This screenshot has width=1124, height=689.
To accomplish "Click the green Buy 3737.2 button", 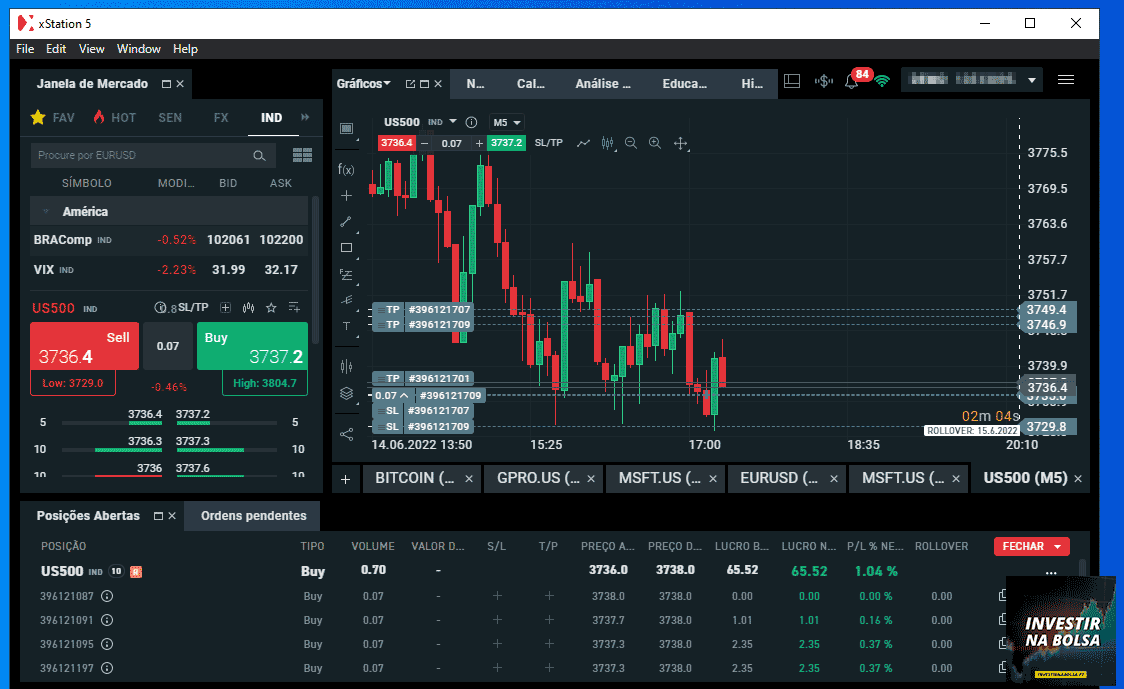I will (252, 346).
